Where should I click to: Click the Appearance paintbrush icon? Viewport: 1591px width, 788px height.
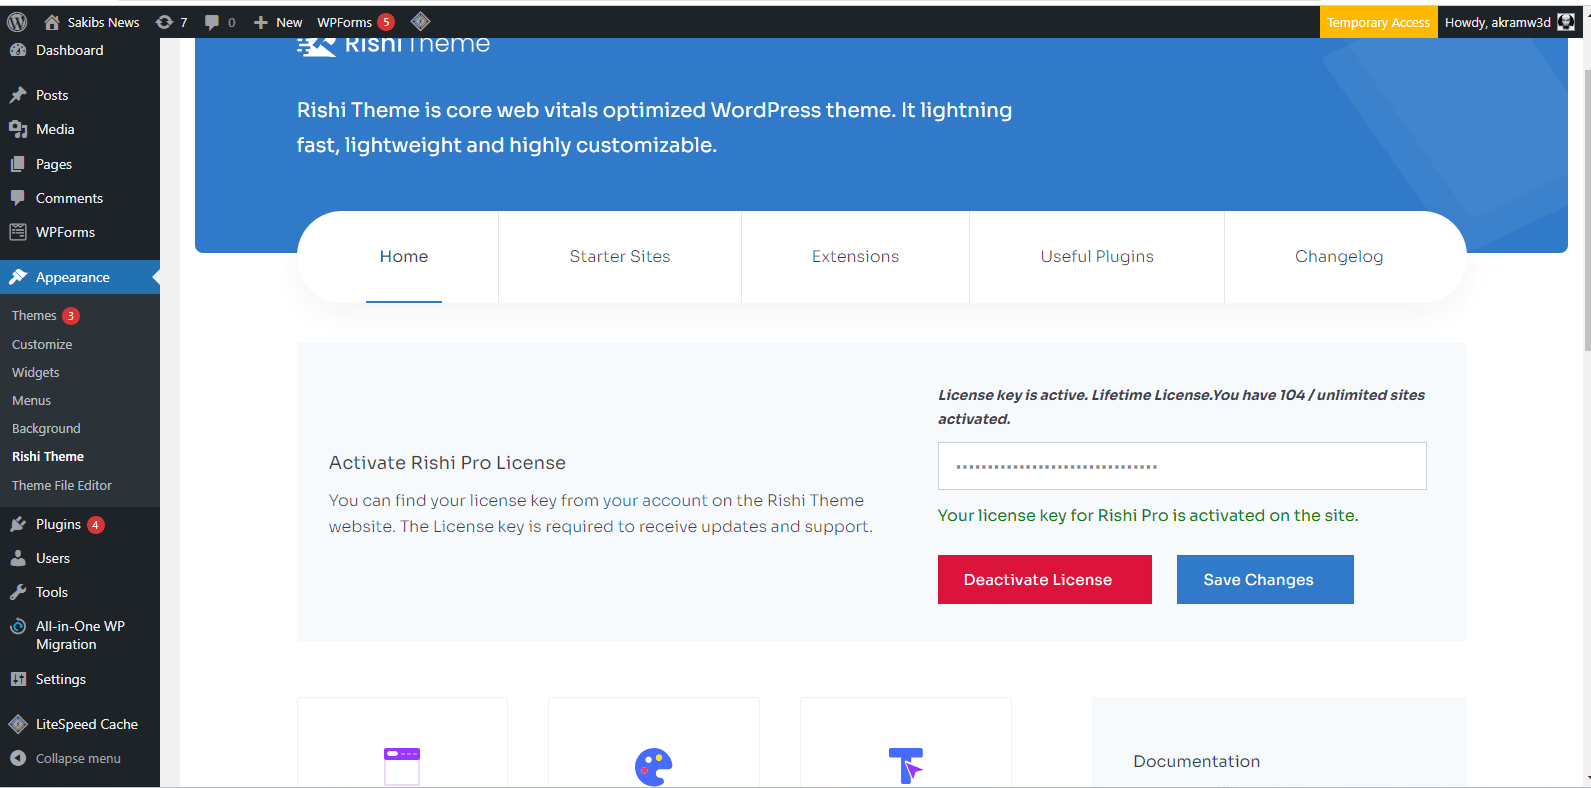pyautogui.click(x=18, y=277)
